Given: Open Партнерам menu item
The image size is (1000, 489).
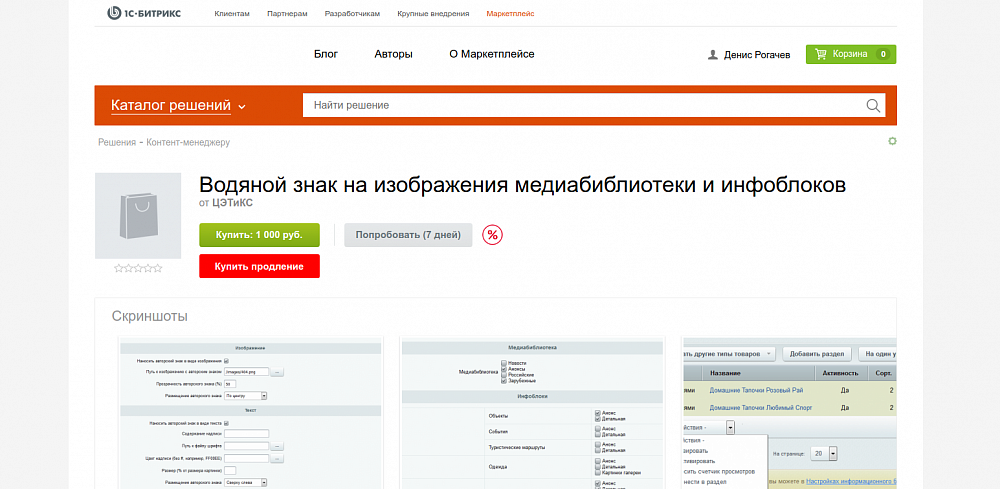Looking at the screenshot, I should pos(287,13).
